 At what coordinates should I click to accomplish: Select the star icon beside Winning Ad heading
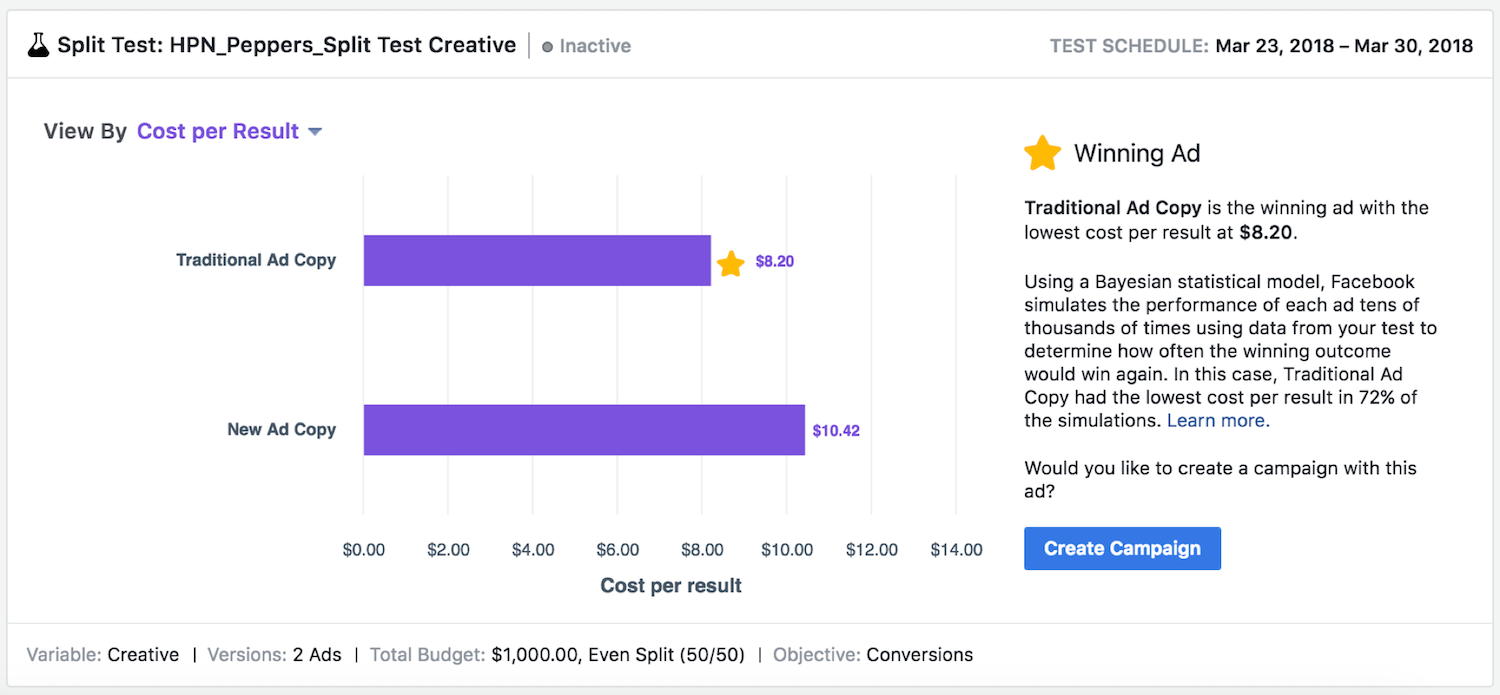(x=1042, y=152)
